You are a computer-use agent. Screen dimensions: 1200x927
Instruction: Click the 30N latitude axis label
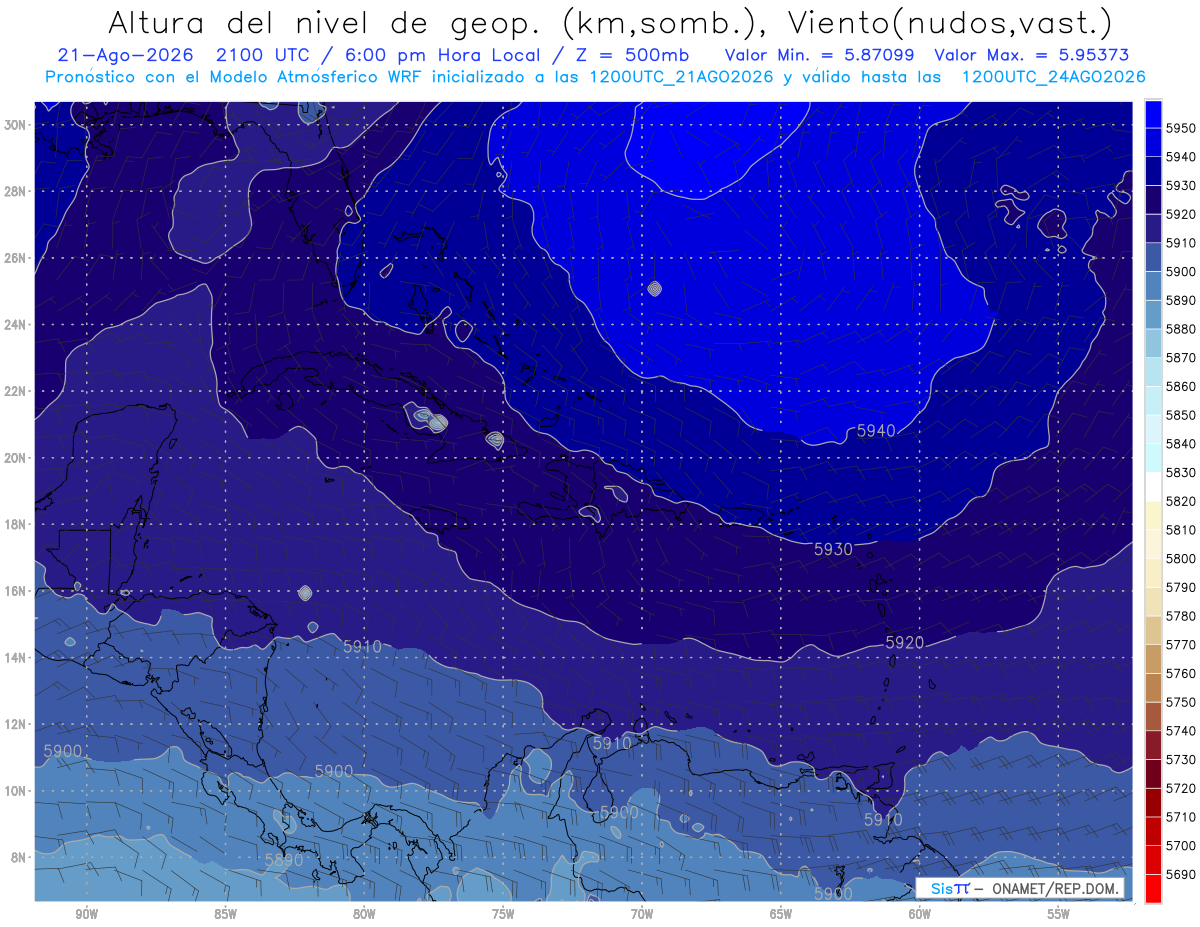click(14, 125)
